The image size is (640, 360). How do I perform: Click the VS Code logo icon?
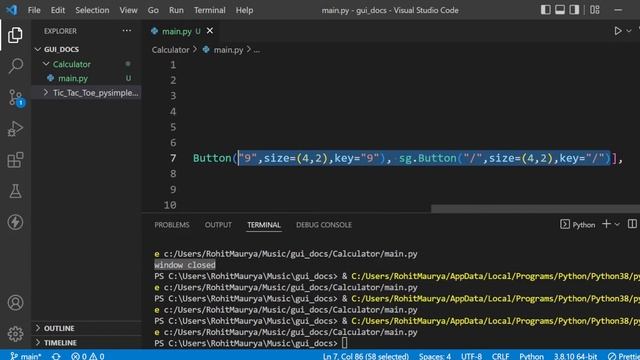12,10
